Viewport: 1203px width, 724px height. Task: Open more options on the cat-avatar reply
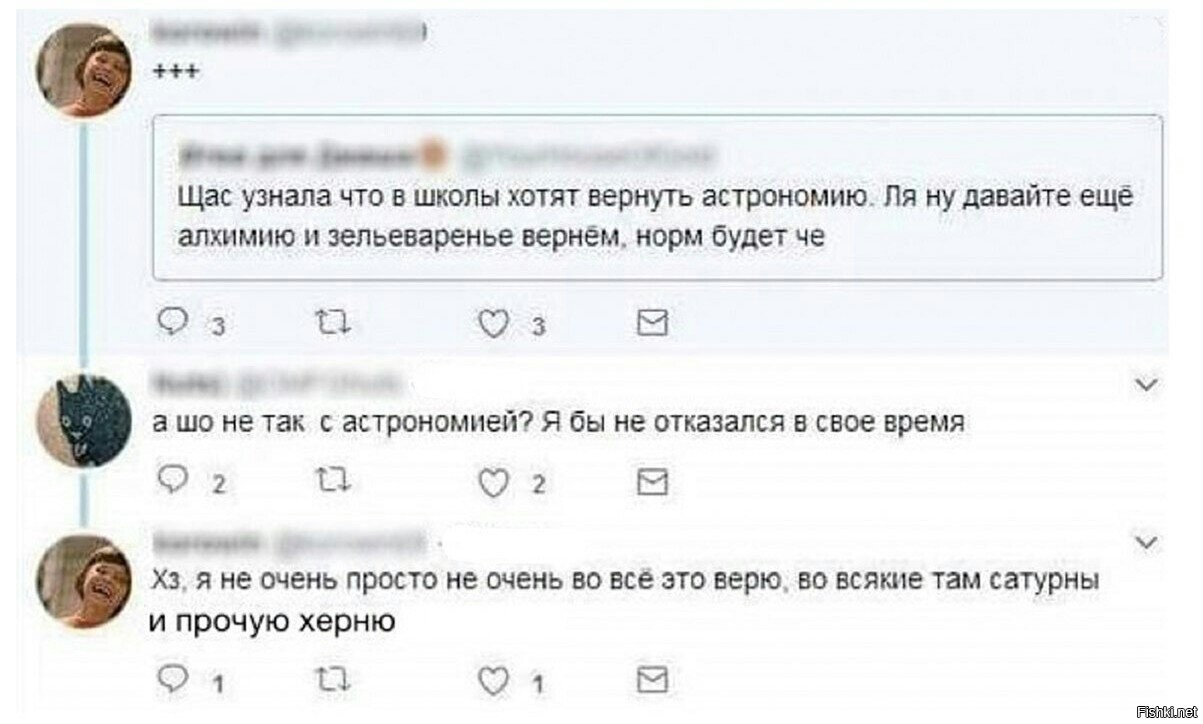coord(1148,384)
